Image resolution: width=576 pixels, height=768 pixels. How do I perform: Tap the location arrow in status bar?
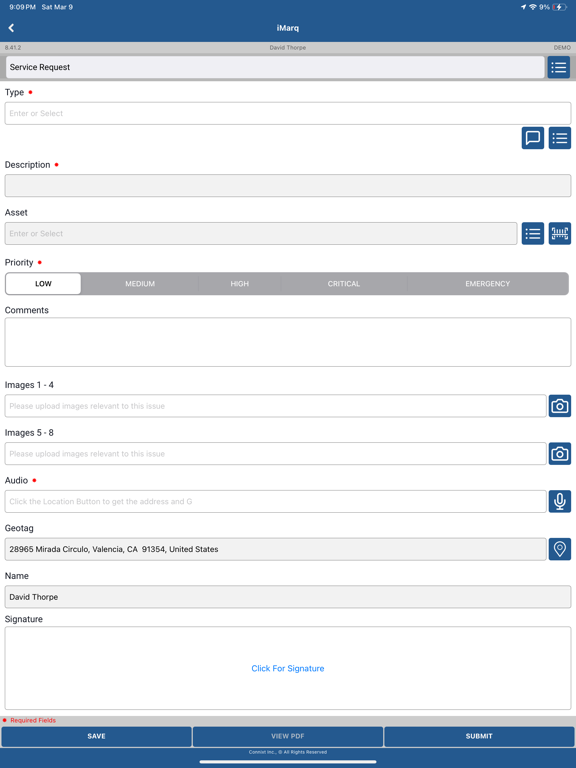[523, 7]
